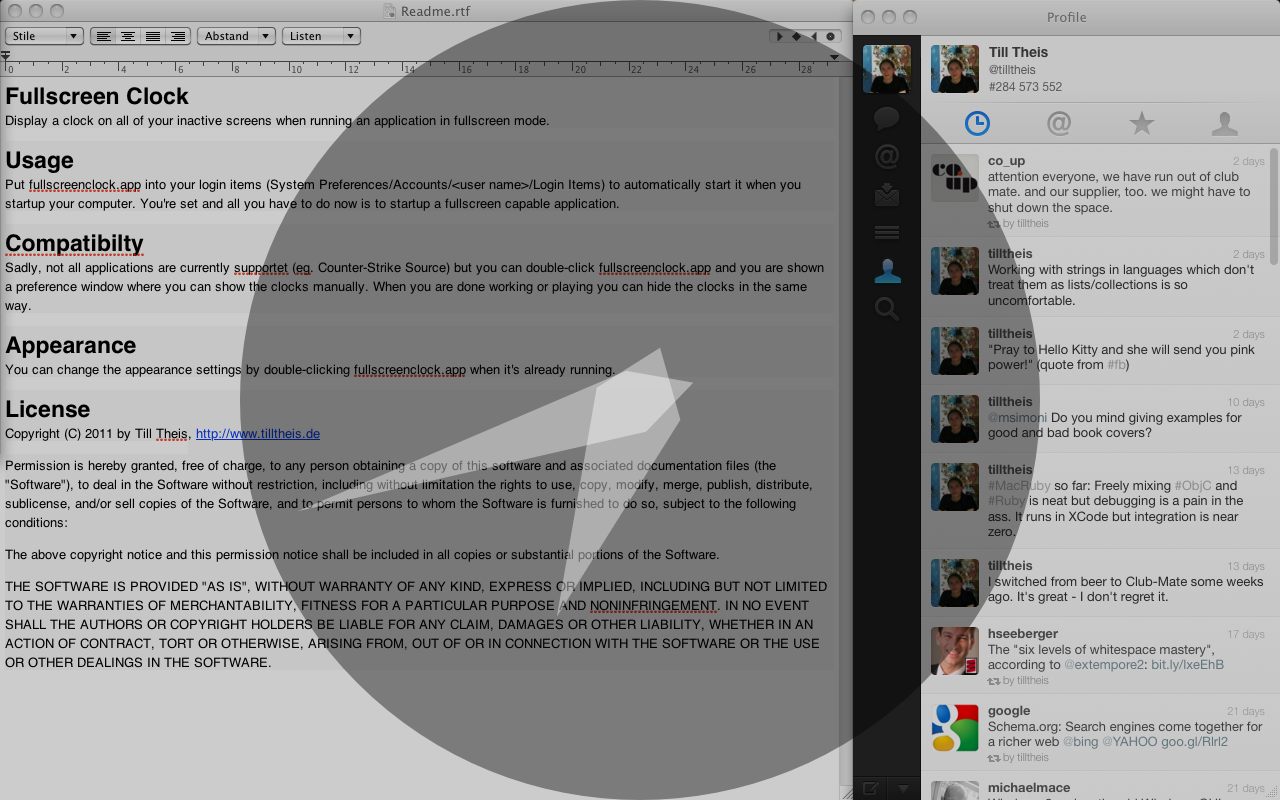Switch to the Favorites star tab
Image resolution: width=1280 pixels, height=800 pixels.
(x=1141, y=123)
